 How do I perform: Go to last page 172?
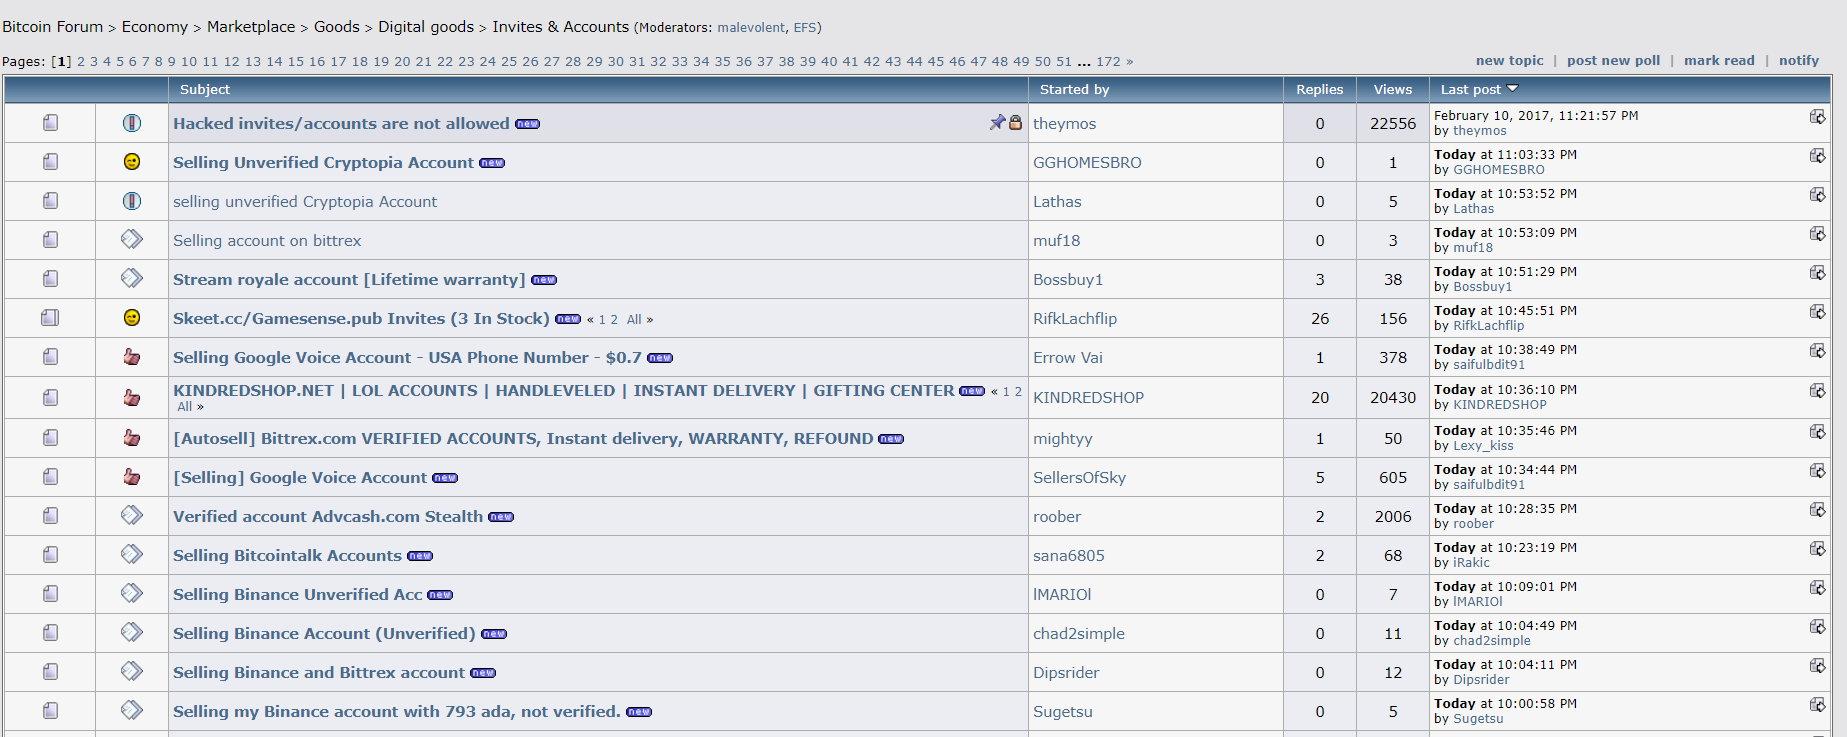(x=1108, y=62)
